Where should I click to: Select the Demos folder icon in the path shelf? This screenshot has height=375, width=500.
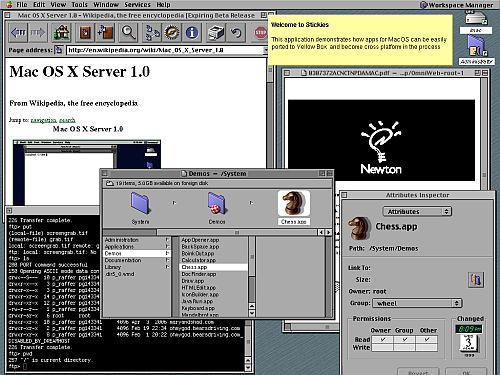(x=217, y=203)
